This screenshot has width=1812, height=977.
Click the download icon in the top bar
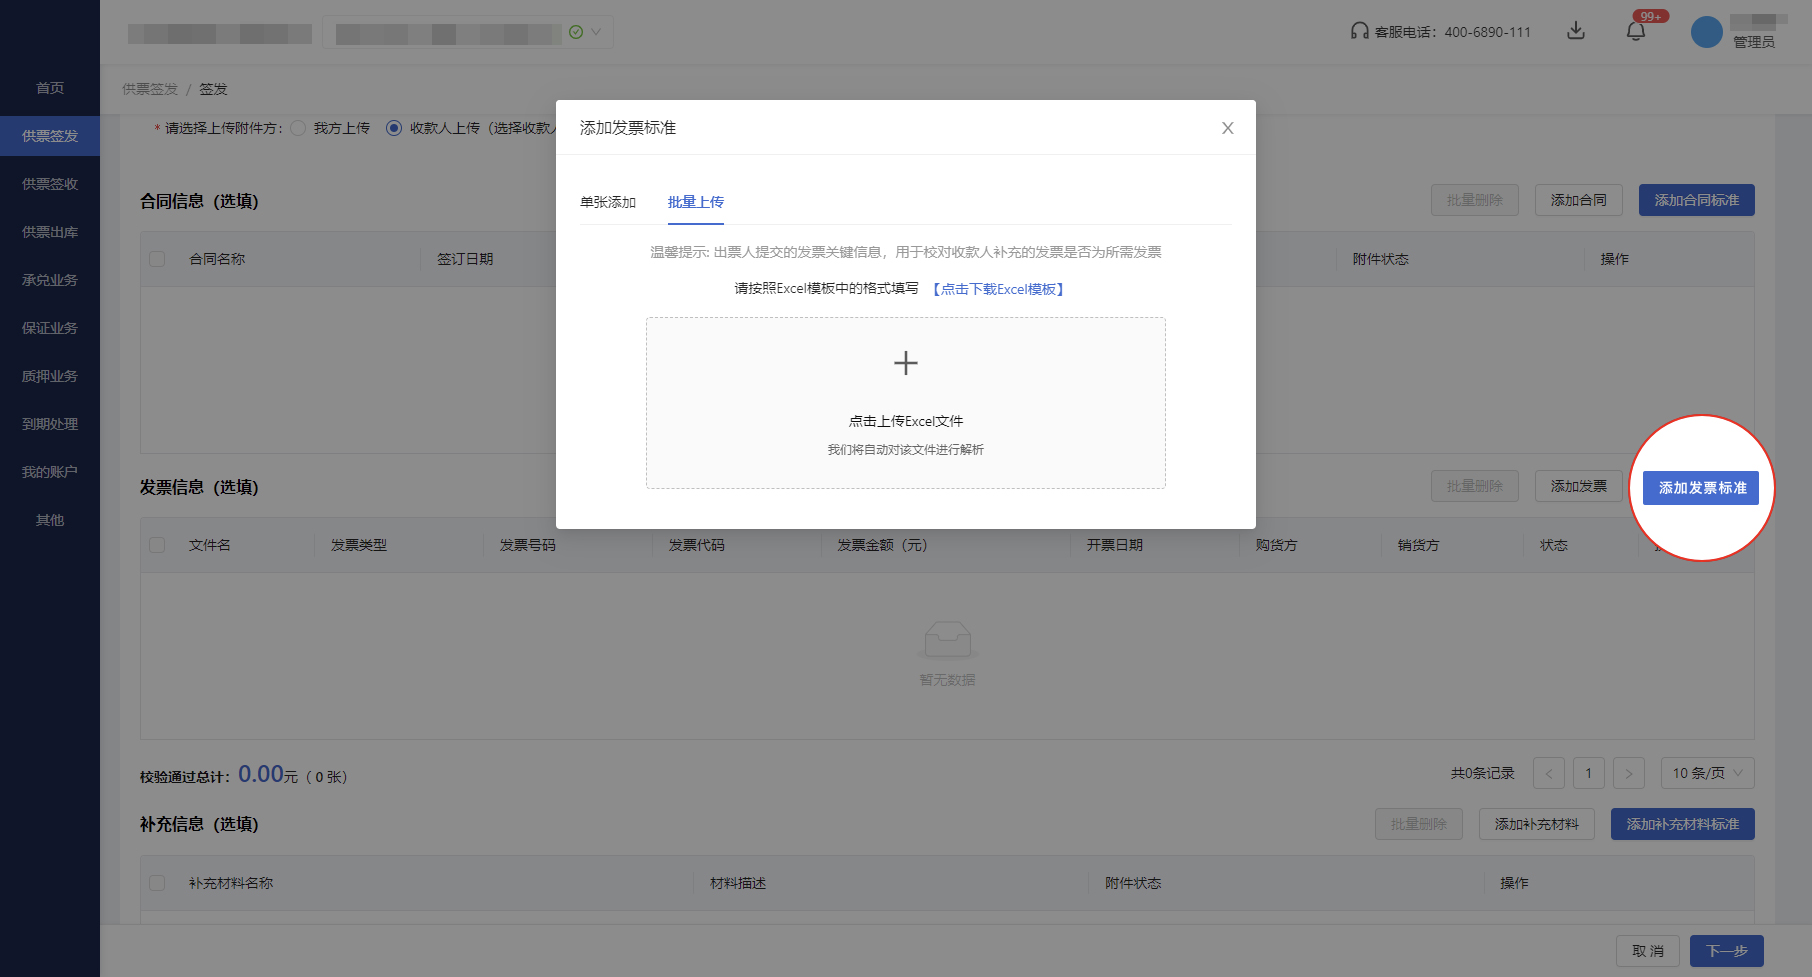[x=1576, y=31]
